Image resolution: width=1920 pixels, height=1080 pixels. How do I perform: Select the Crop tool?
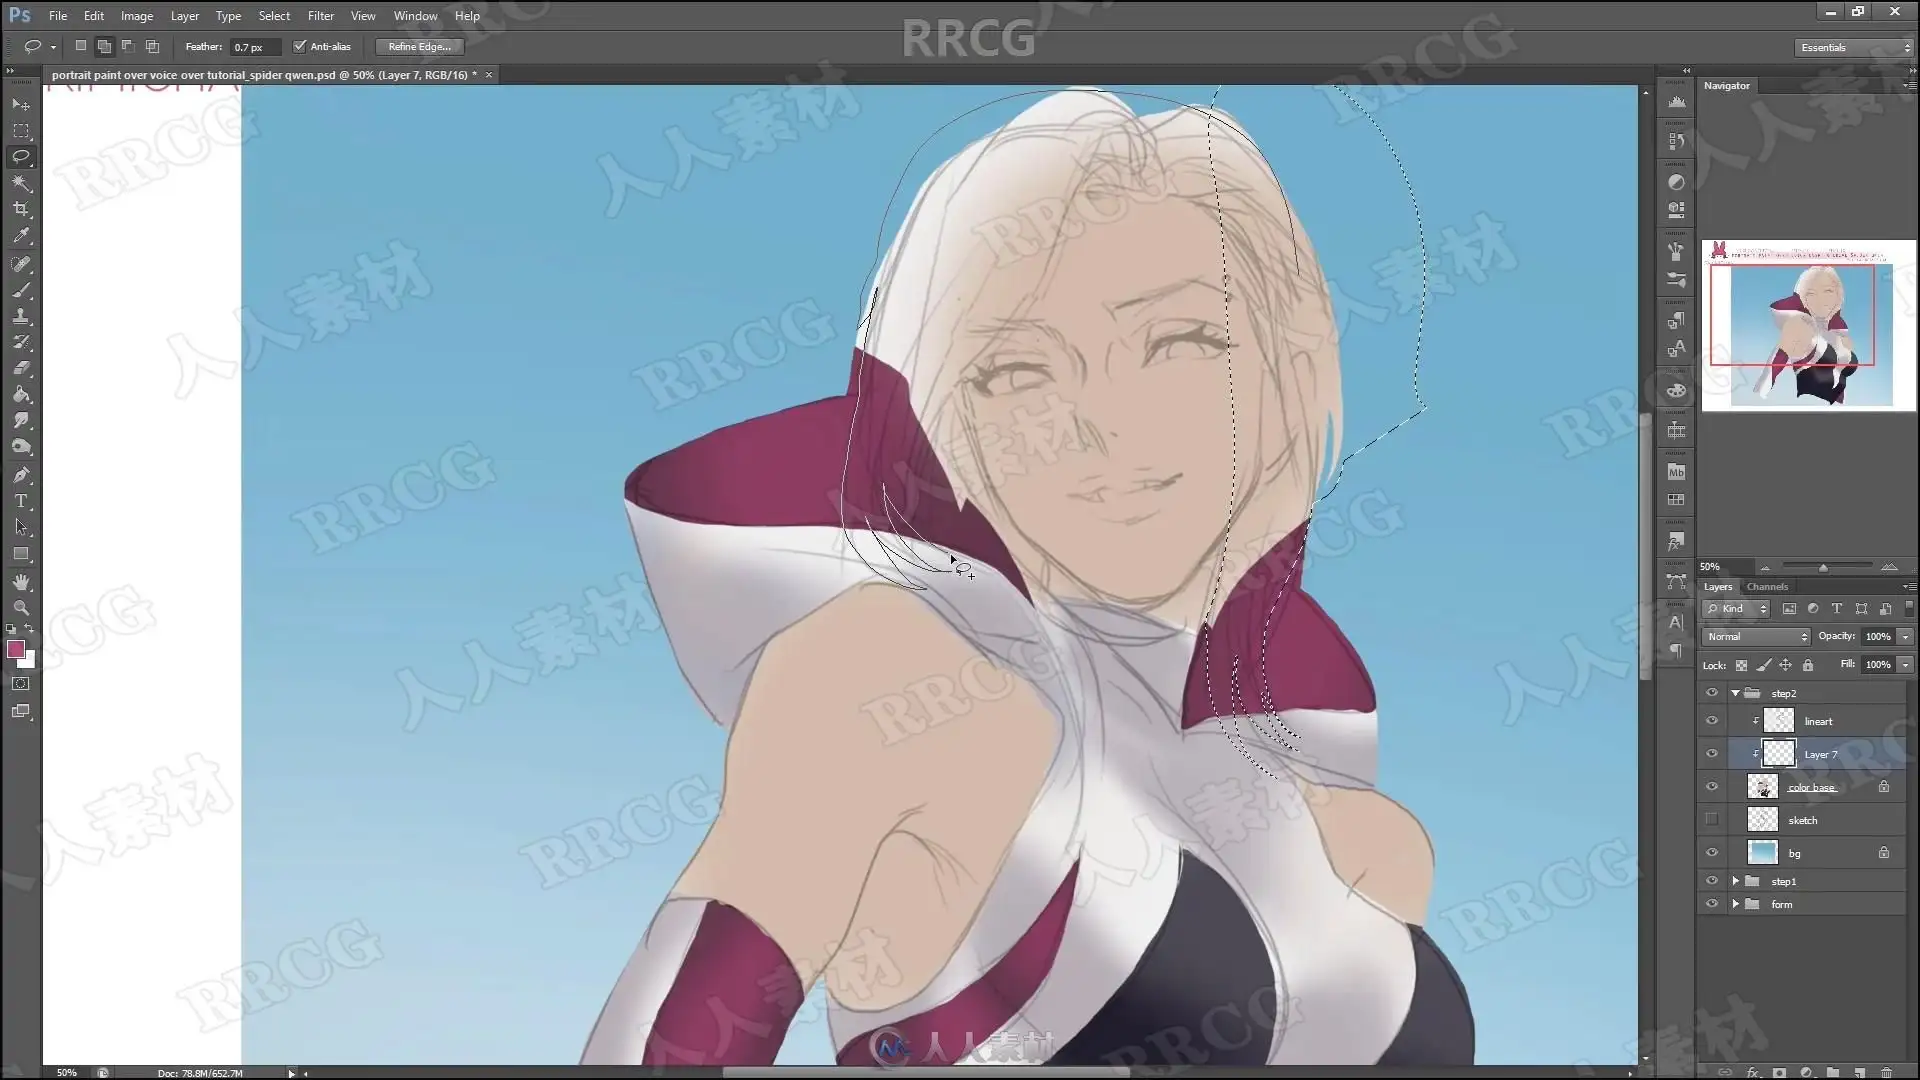click(21, 209)
